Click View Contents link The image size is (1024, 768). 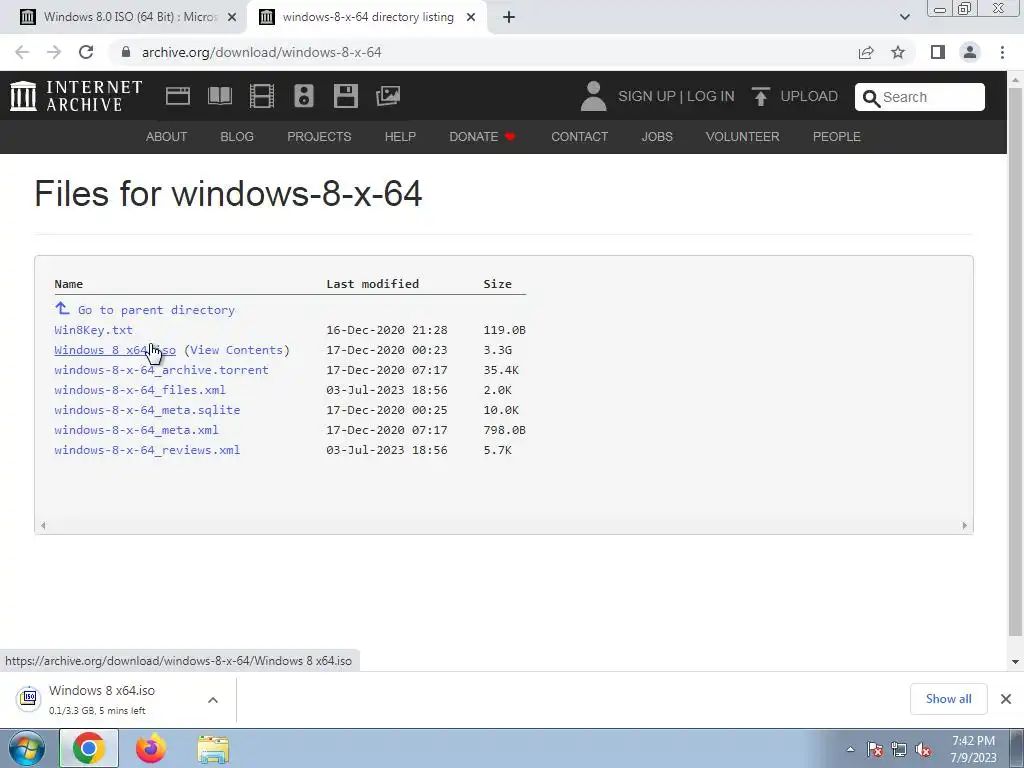pyautogui.click(x=236, y=350)
